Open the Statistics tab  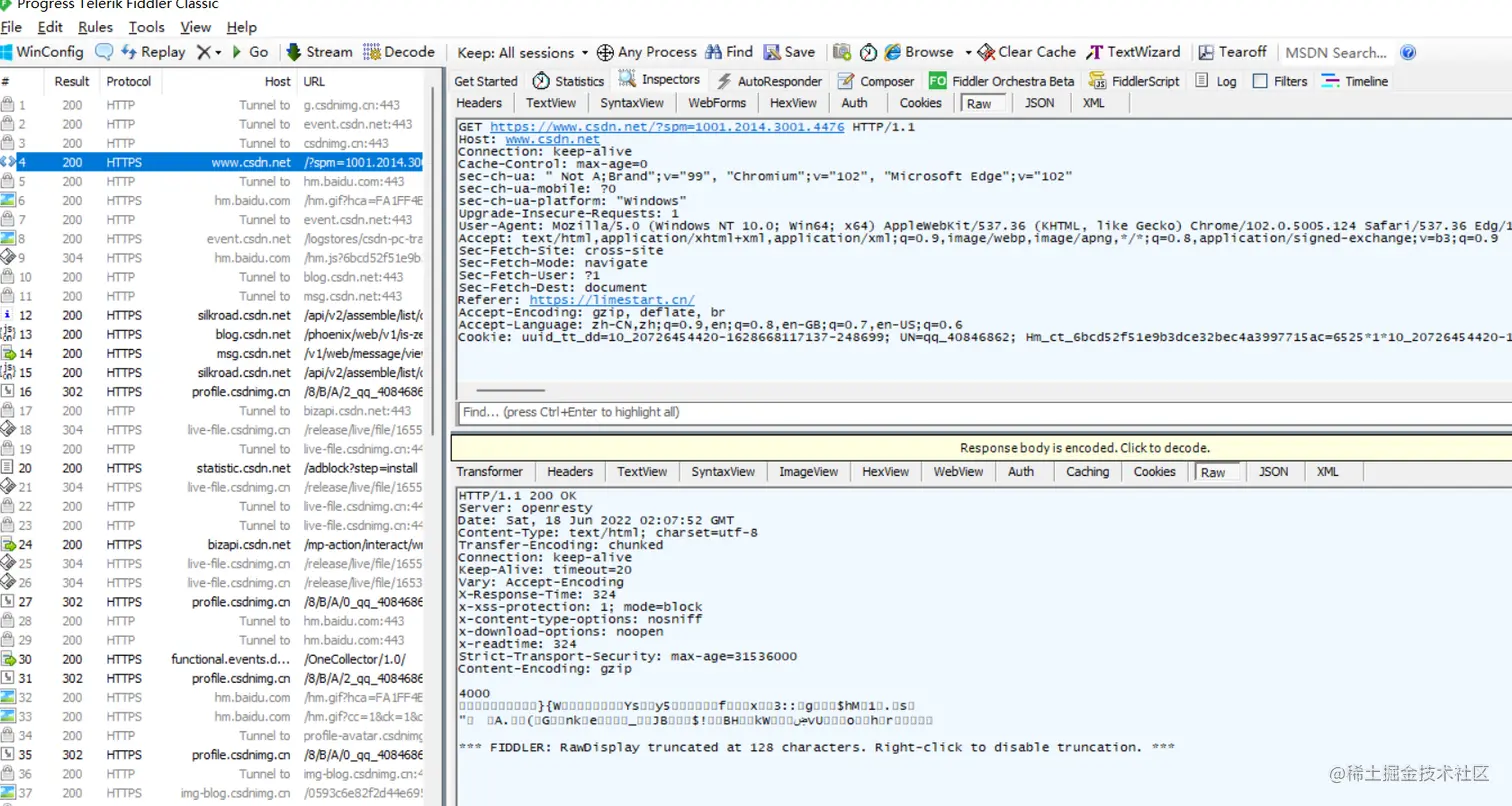point(568,81)
